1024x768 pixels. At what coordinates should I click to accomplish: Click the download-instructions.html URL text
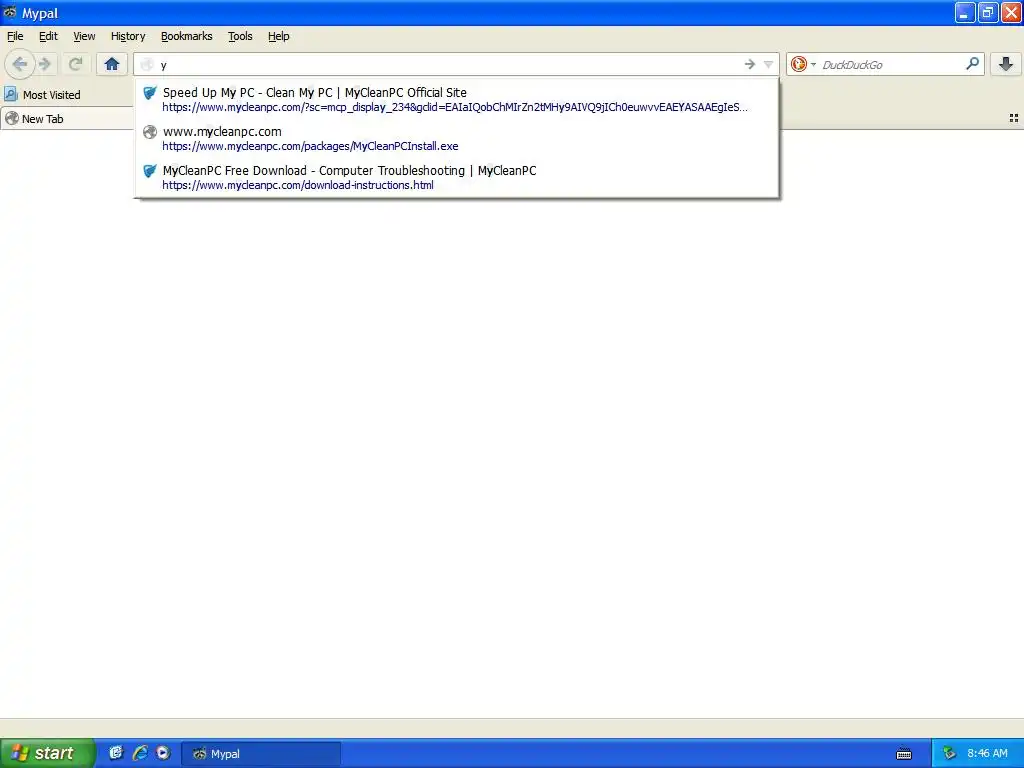(298, 185)
